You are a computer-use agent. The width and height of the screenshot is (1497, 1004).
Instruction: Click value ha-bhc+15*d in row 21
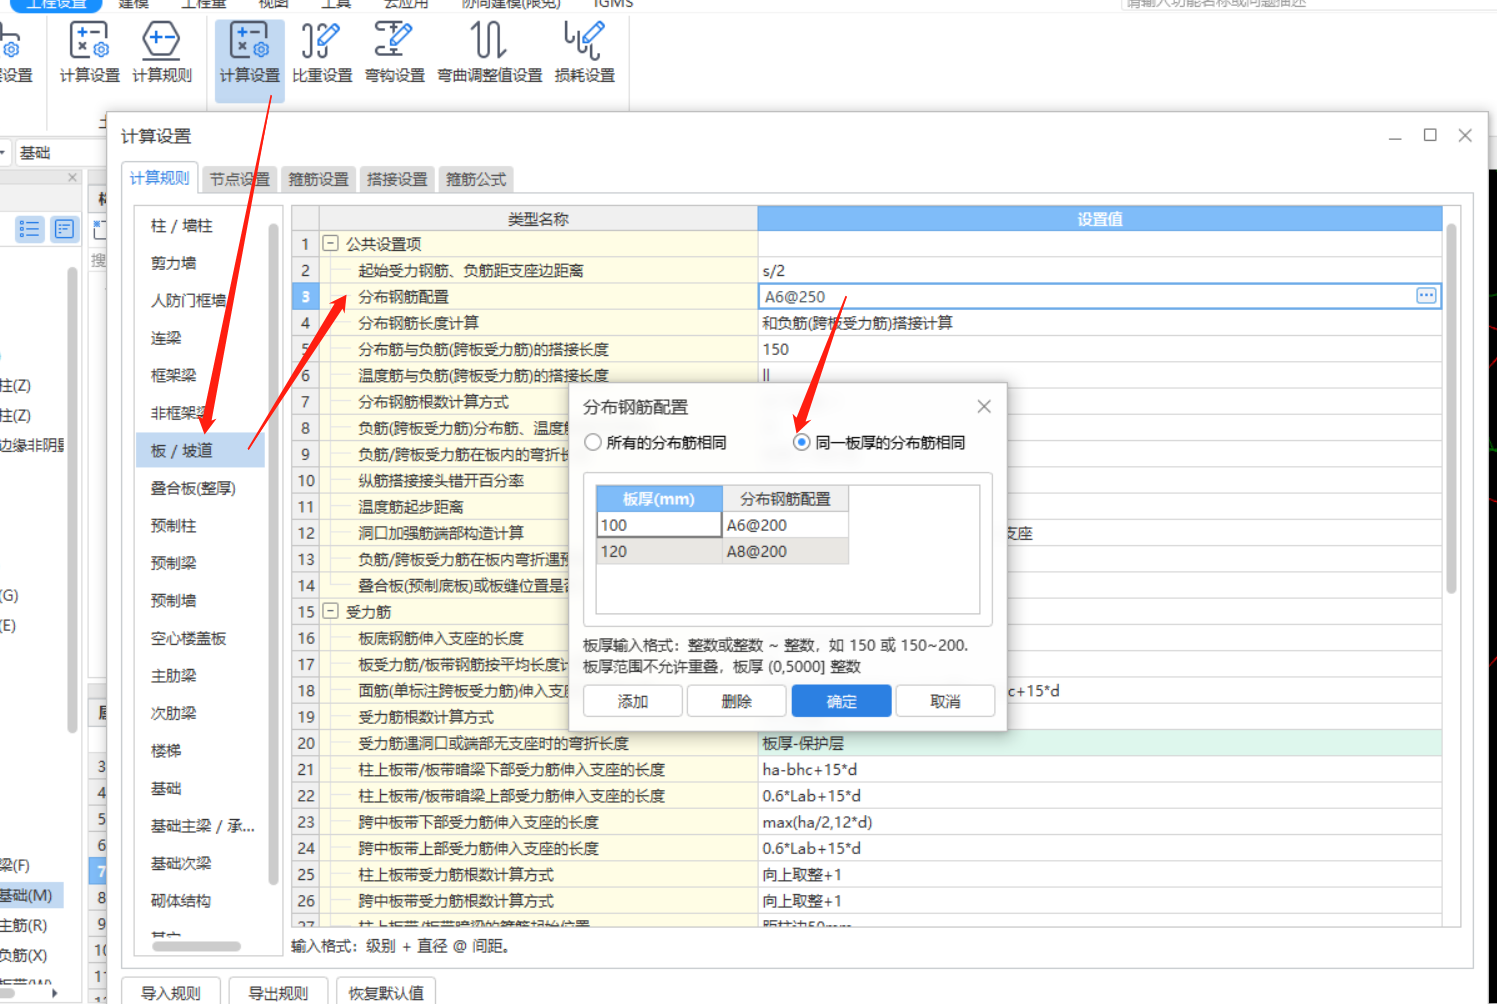[x=1100, y=769]
